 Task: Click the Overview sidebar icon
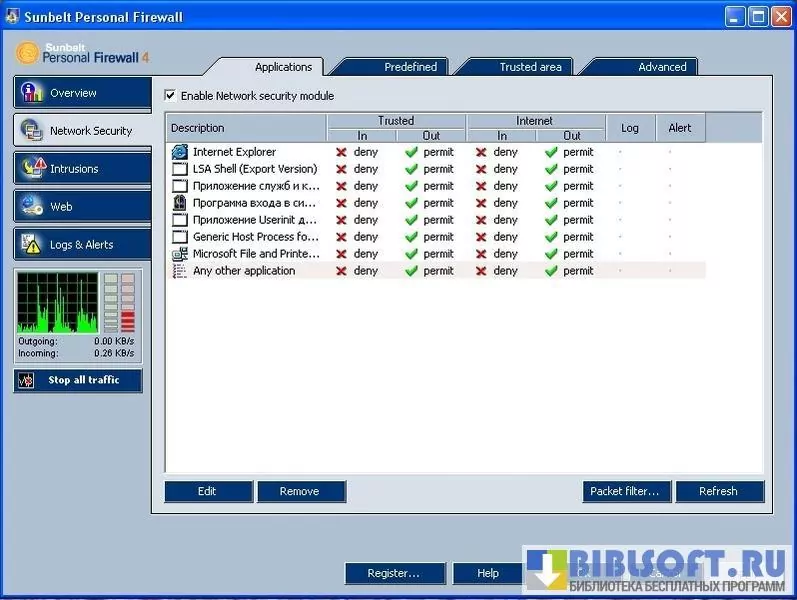click(x=32, y=93)
